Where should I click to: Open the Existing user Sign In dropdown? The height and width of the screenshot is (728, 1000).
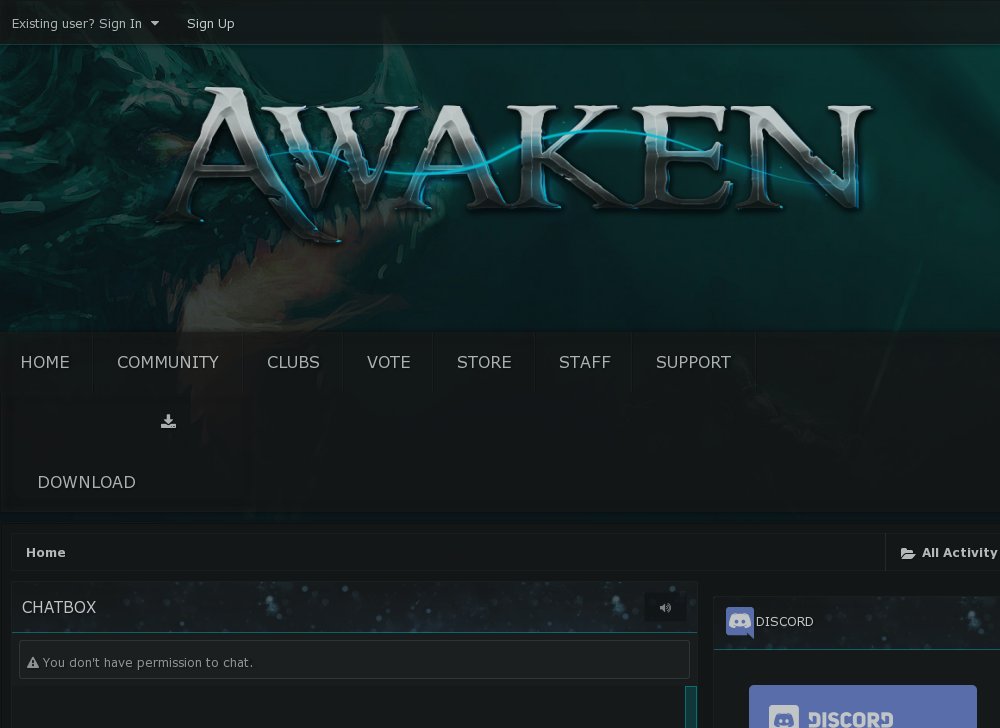[85, 24]
